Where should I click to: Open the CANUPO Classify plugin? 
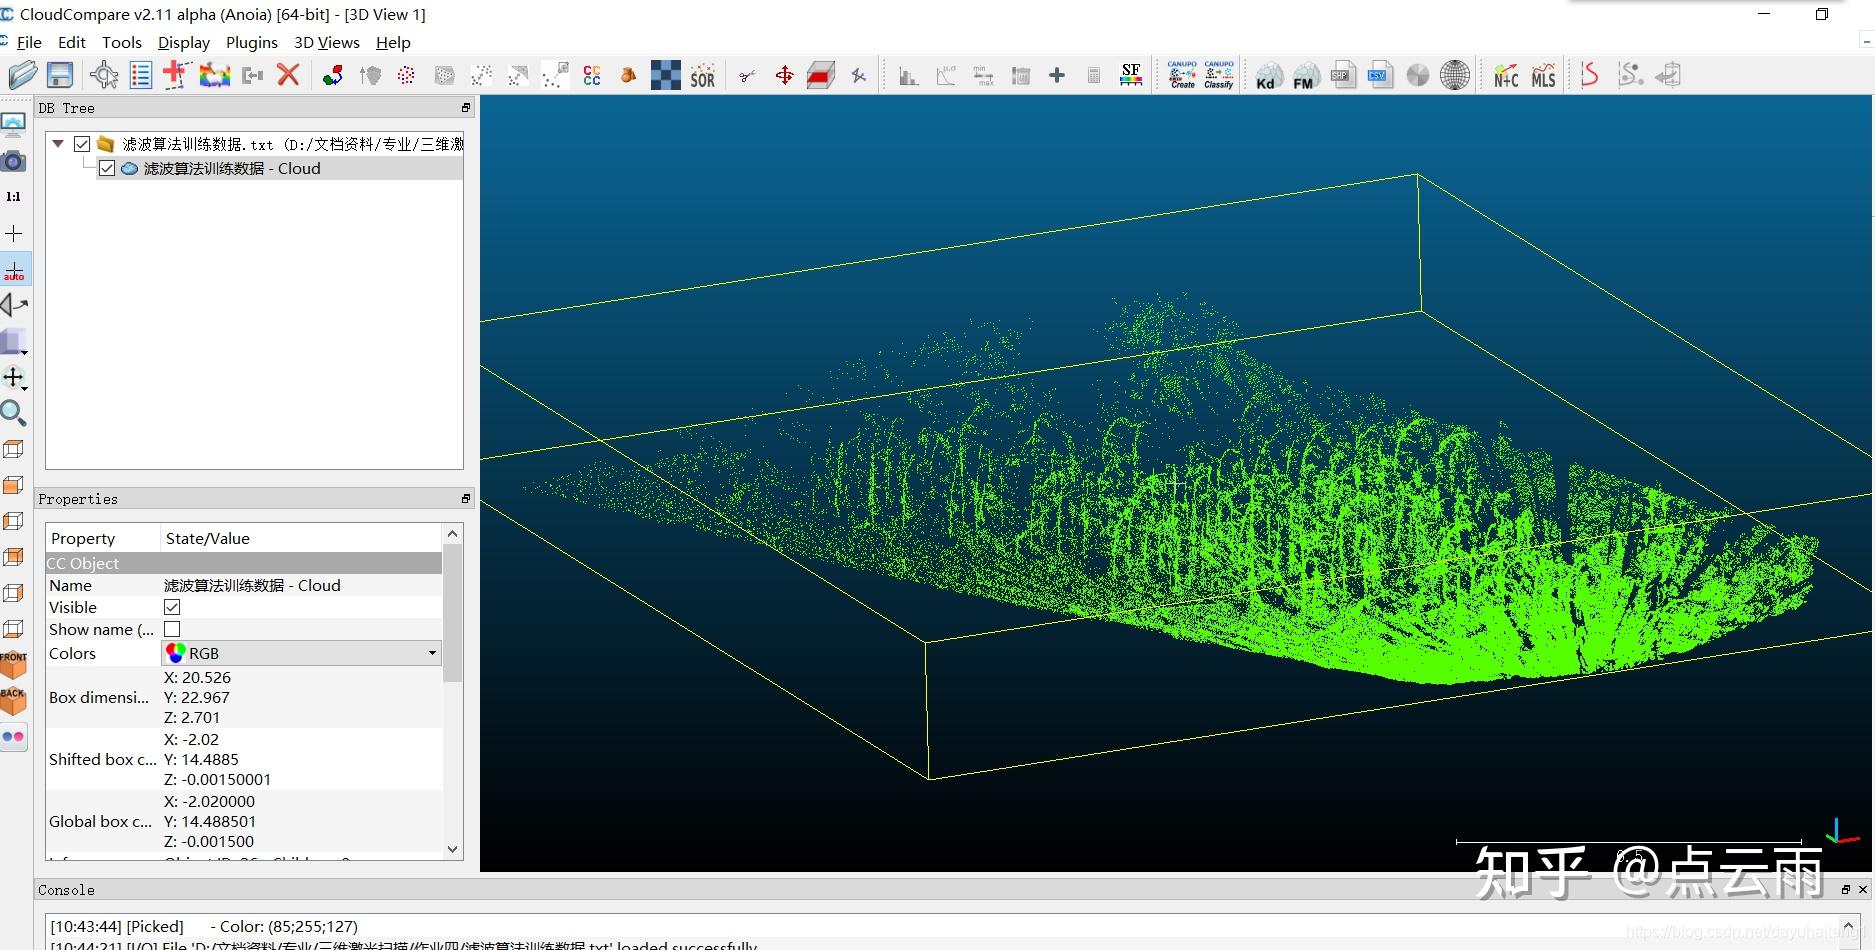point(1218,75)
